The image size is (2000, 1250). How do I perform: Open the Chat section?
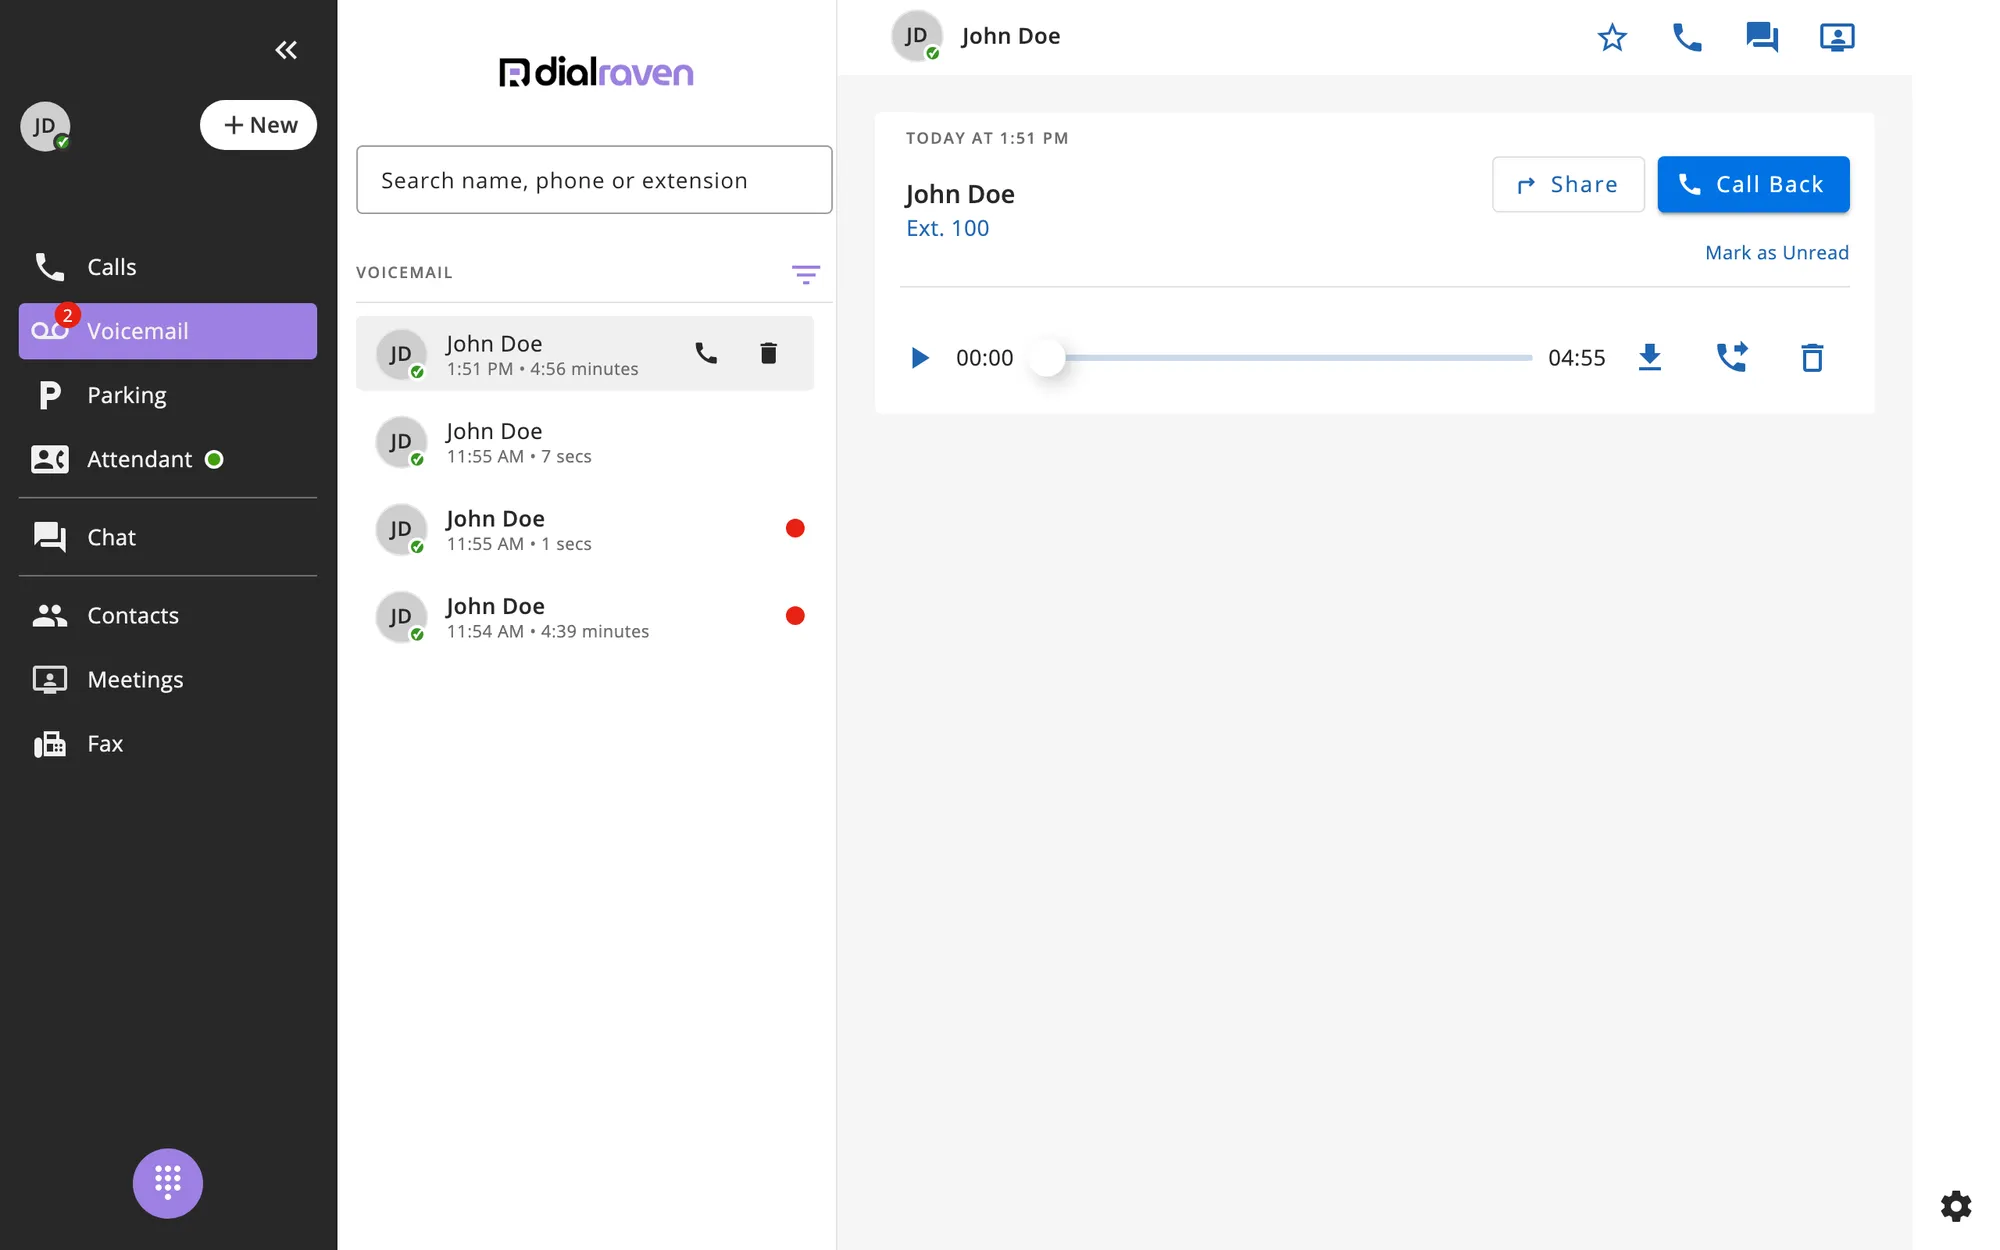pyautogui.click(x=168, y=537)
